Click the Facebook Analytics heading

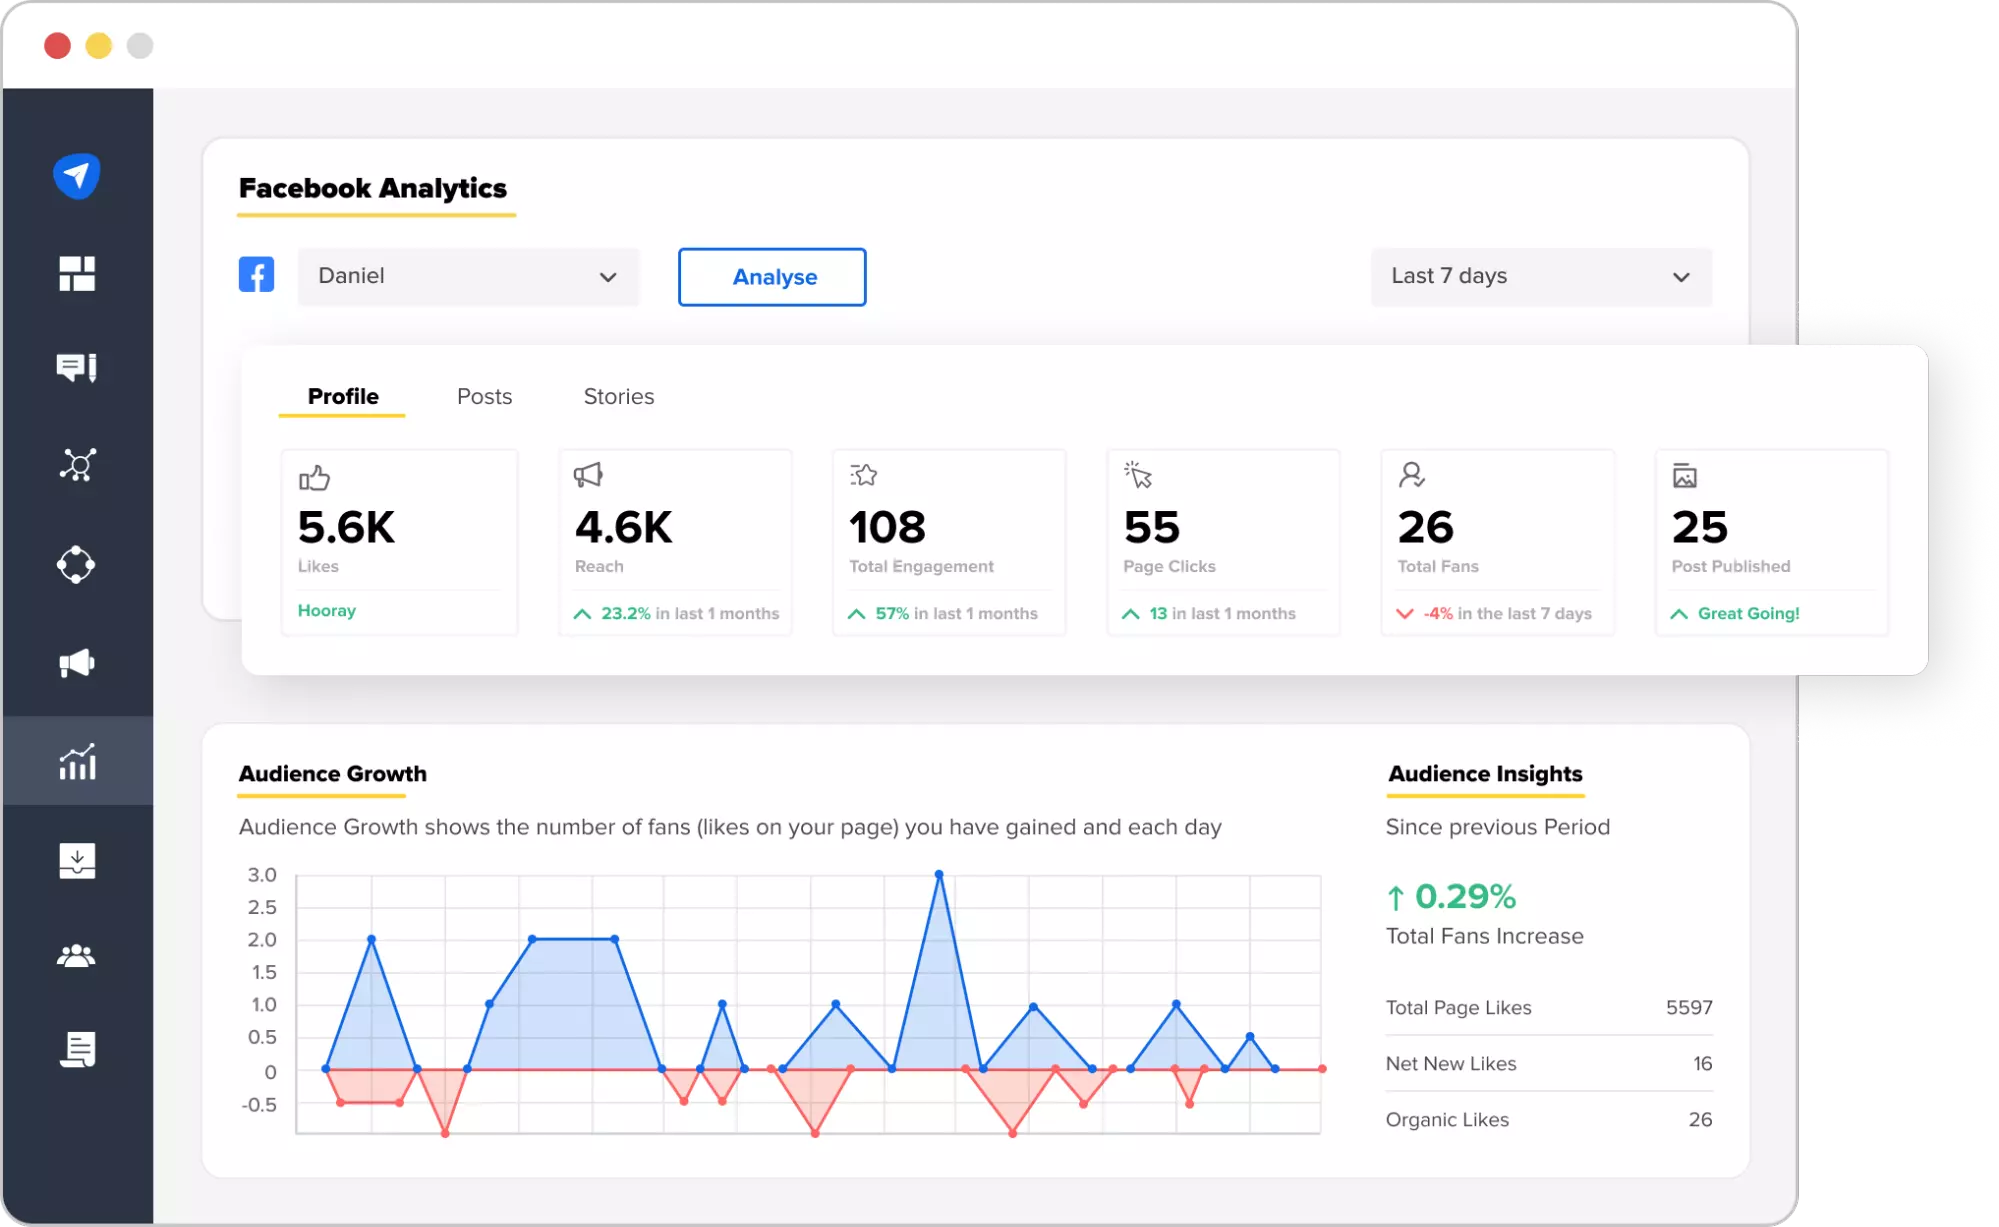point(373,188)
